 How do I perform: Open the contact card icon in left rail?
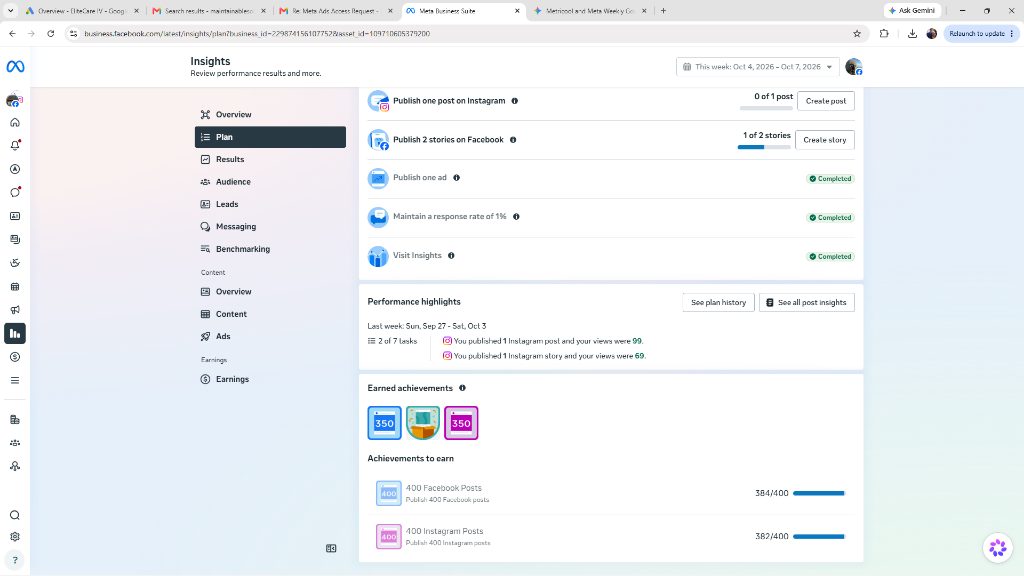(x=15, y=216)
